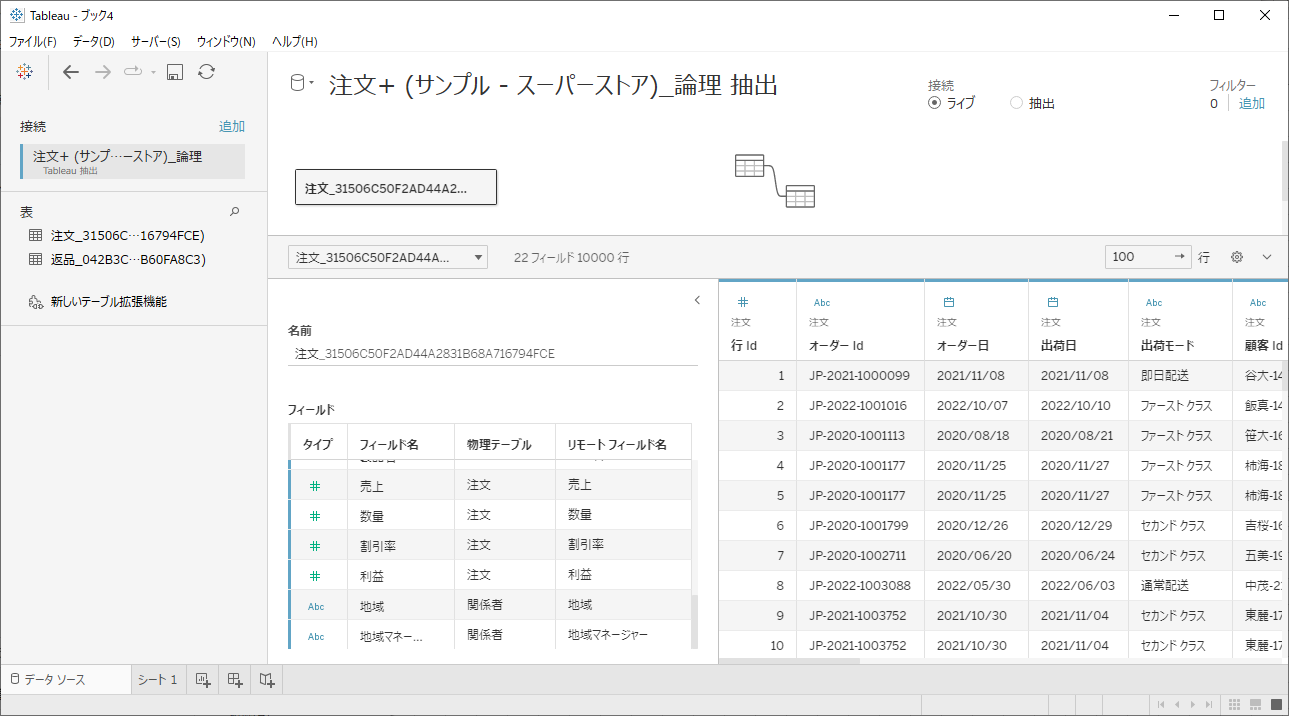The width and height of the screenshot is (1289, 716).
Task: Click the number type icon above 行 Id
Action: click(743, 301)
